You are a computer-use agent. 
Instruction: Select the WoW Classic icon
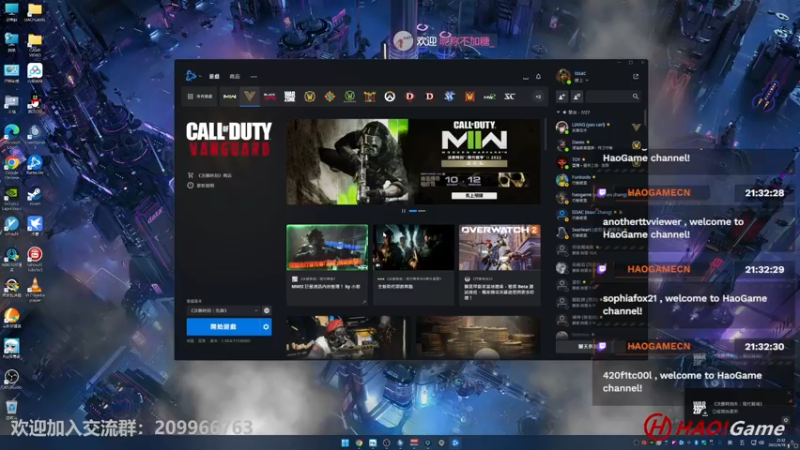tap(349, 96)
